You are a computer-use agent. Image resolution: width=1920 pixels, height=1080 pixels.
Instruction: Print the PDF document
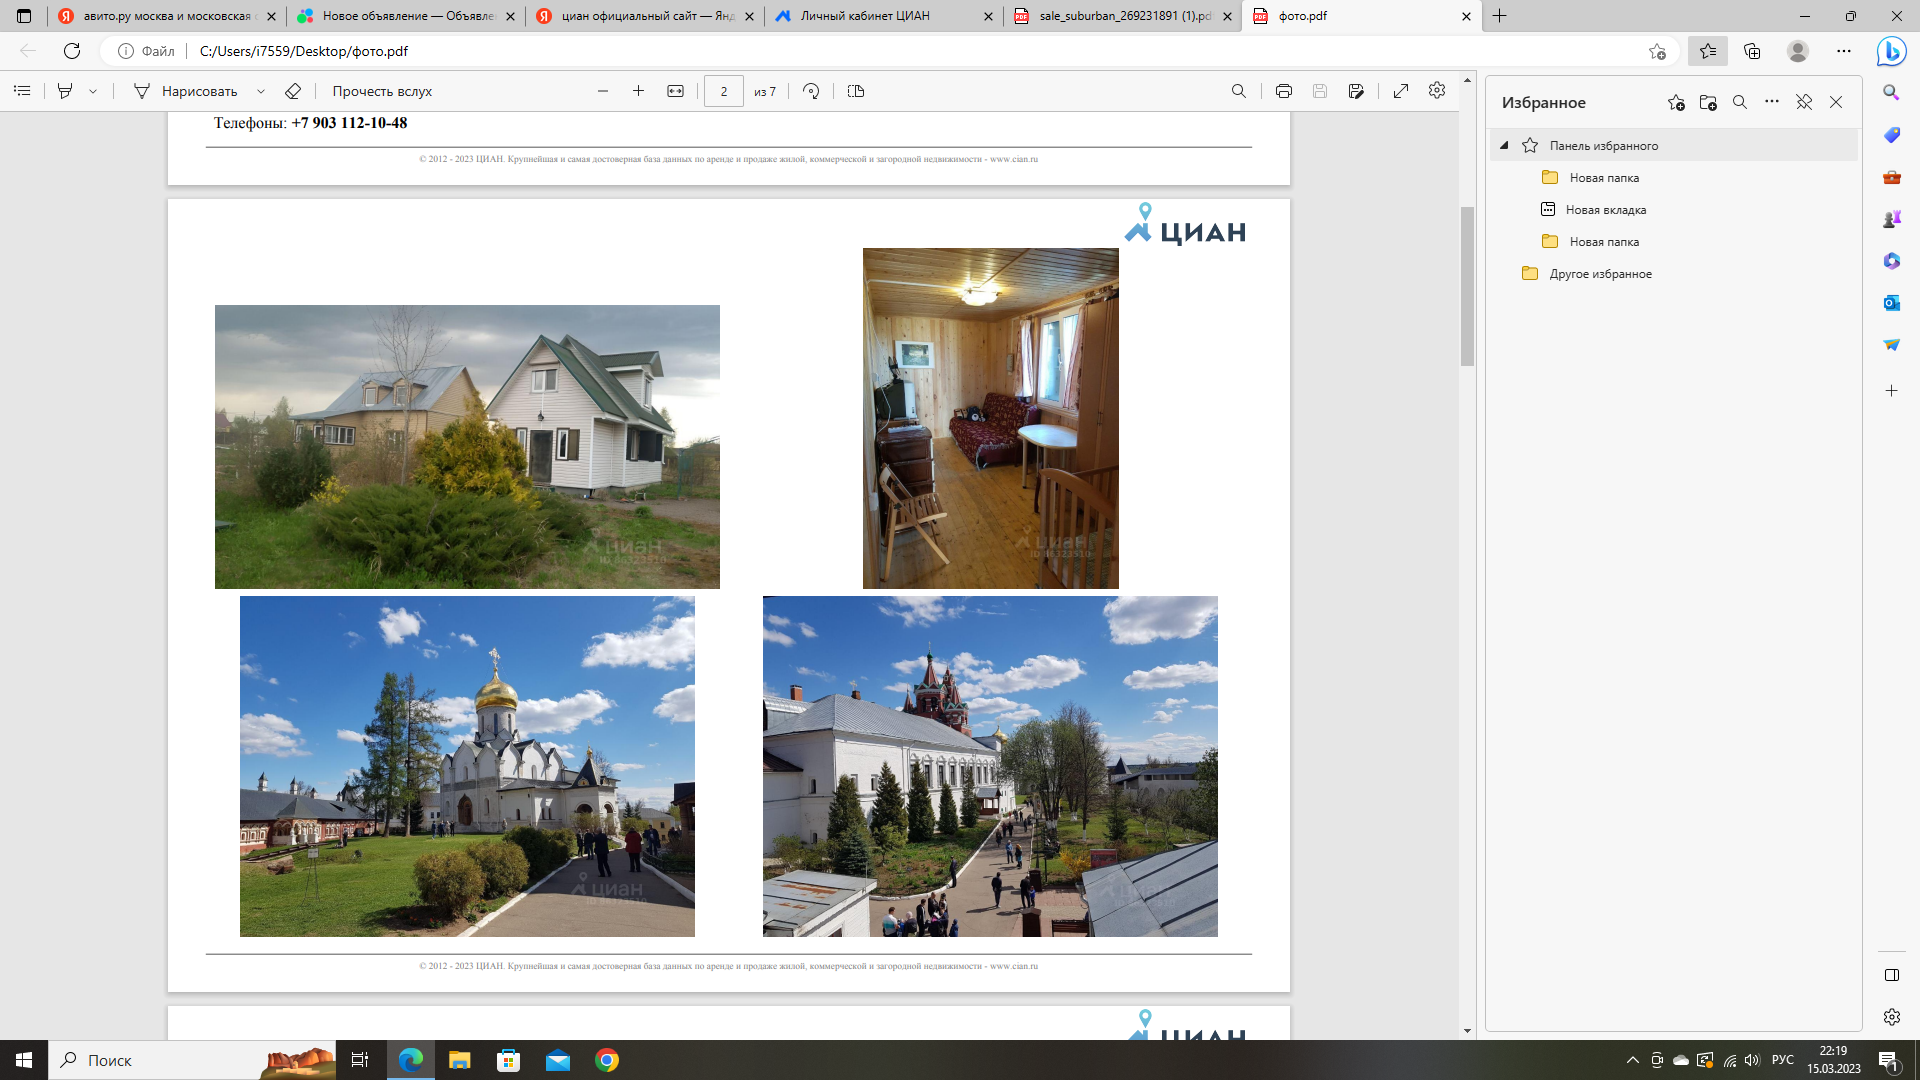tap(1283, 91)
